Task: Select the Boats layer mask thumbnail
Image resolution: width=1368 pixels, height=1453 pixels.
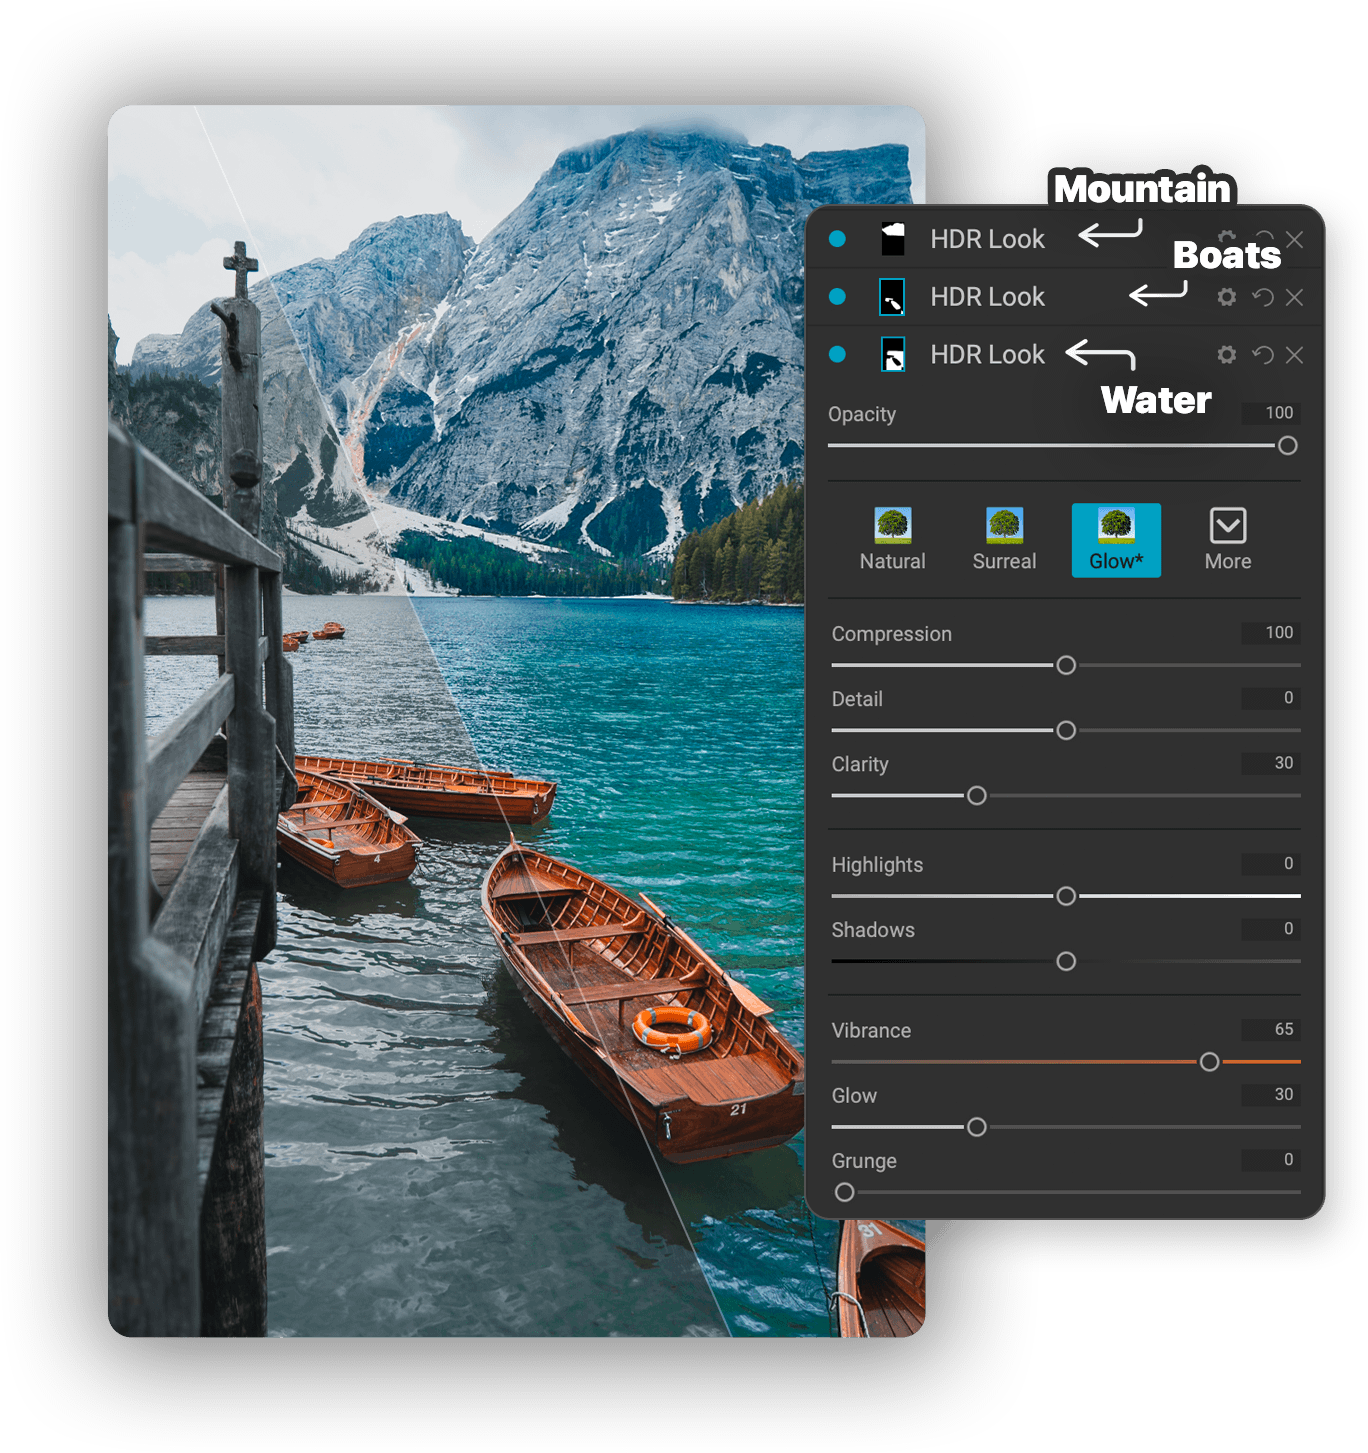Action: click(893, 297)
